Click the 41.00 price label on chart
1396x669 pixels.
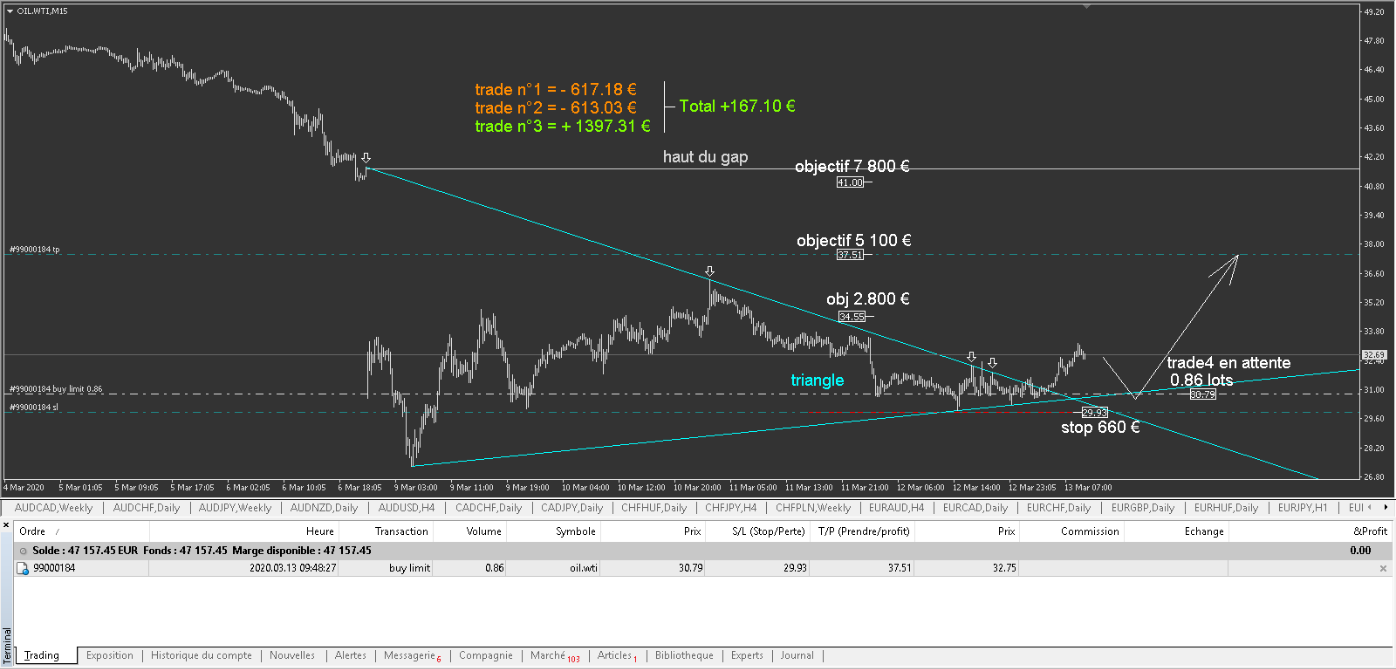coord(850,182)
